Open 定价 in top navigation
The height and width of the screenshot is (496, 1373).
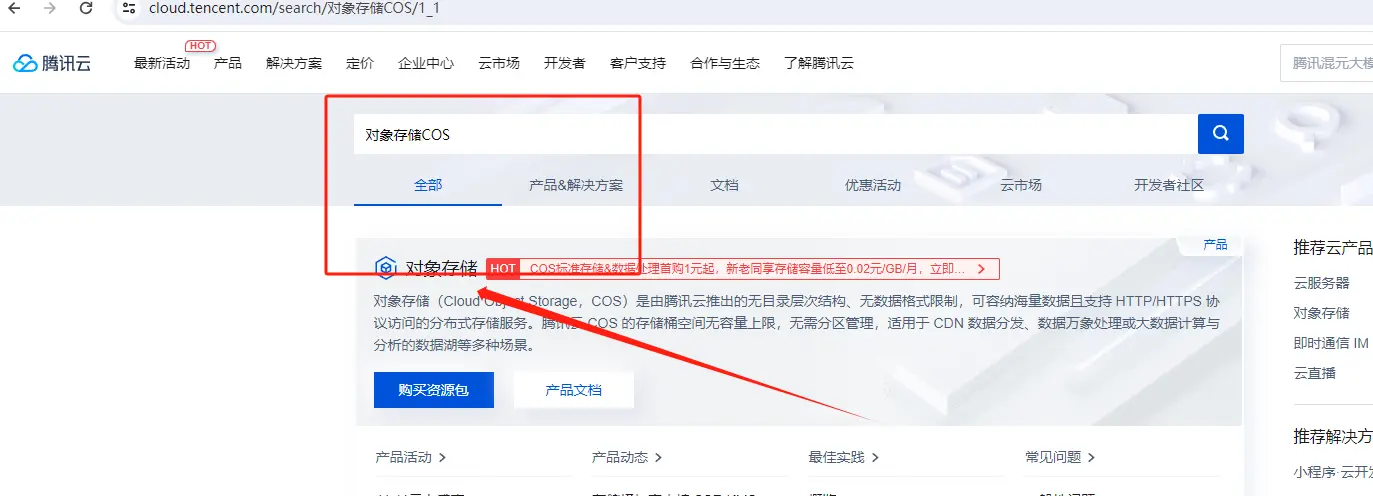point(360,63)
